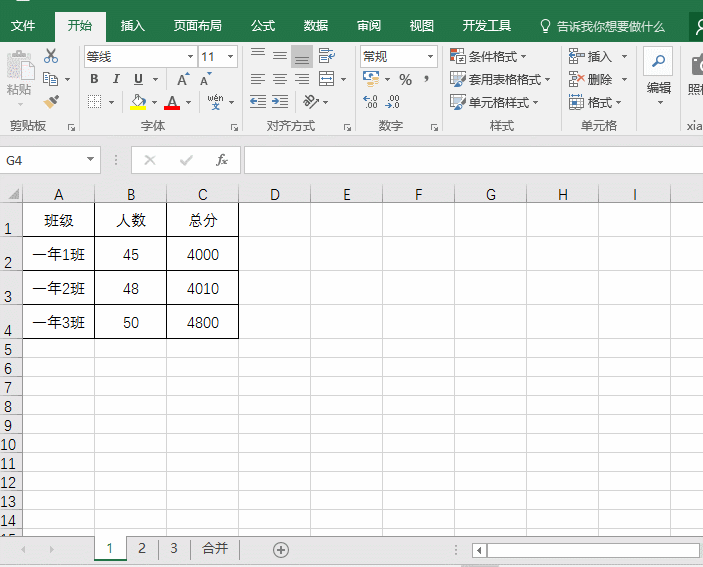Increase decimal places
703x567 pixels.
[370, 102]
